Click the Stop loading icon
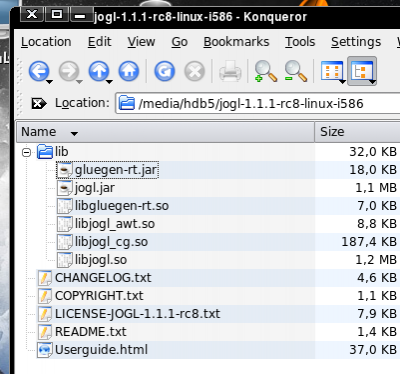This screenshot has height=374, width=400. pyautogui.click(x=194, y=71)
